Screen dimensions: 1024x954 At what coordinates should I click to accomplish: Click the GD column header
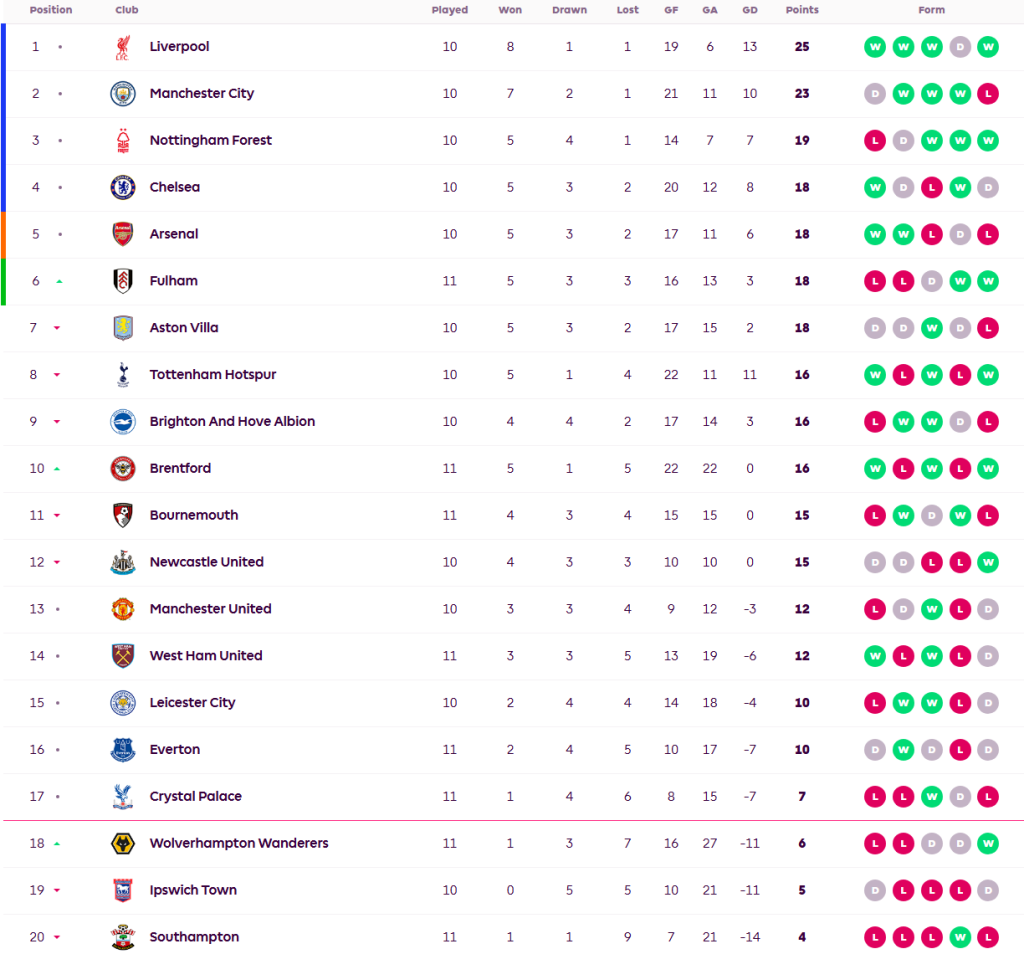click(x=749, y=10)
